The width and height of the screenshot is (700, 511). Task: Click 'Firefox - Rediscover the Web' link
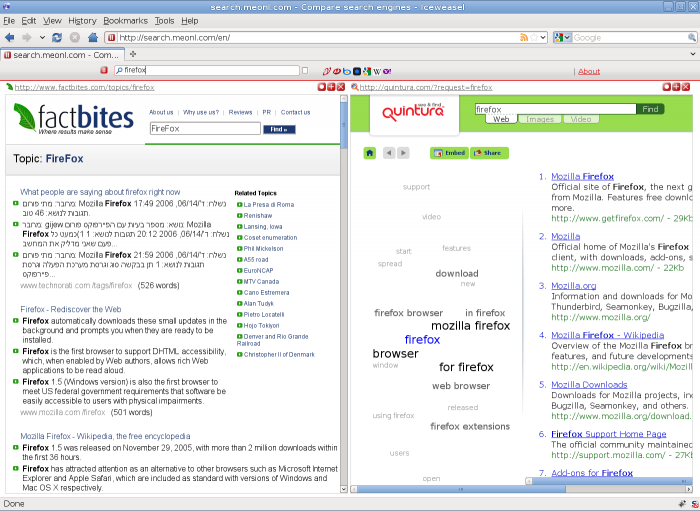click(71, 309)
